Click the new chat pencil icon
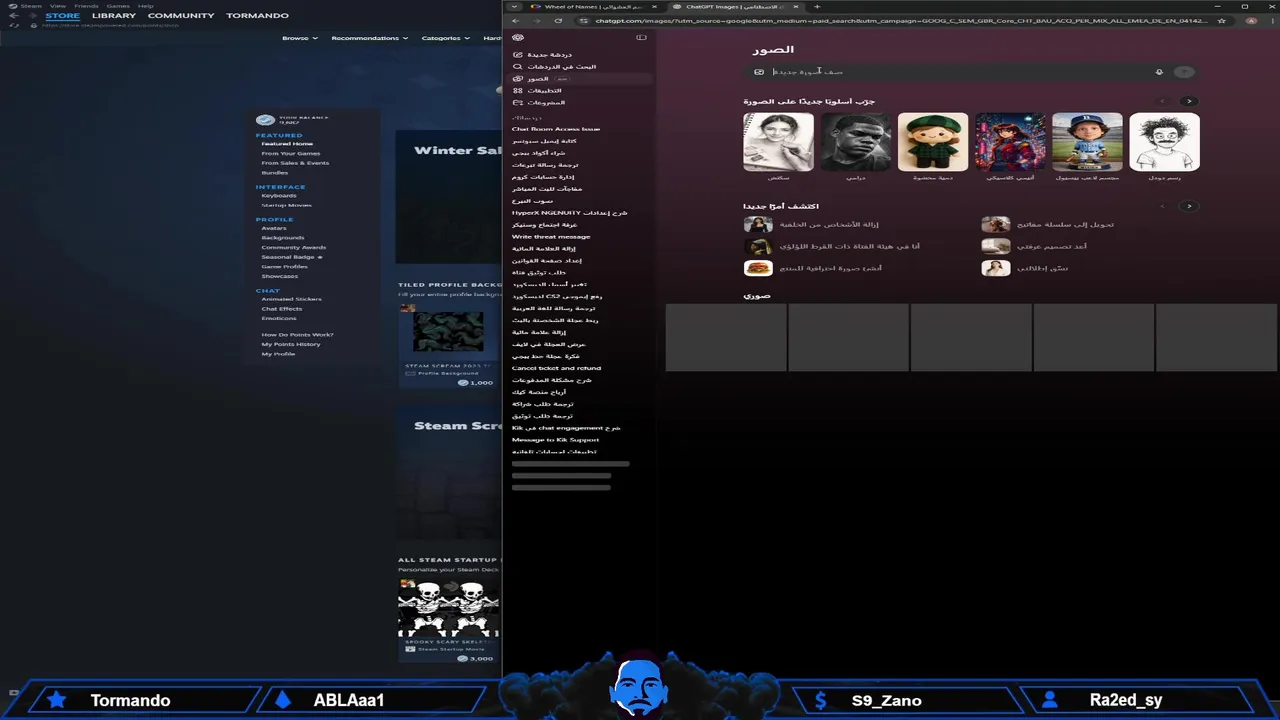Image resolution: width=1280 pixels, height=720 pixels. coord(518,55)
